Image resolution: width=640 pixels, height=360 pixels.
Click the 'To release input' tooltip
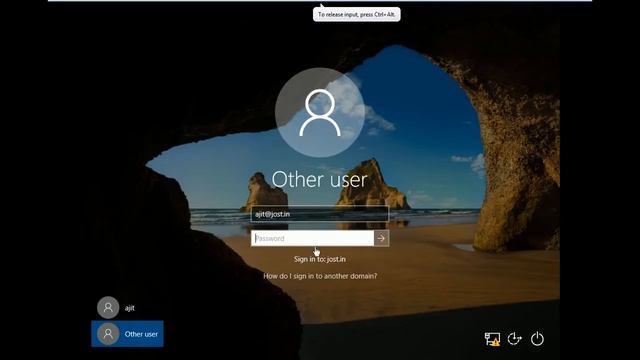click(x=357, y=14)
